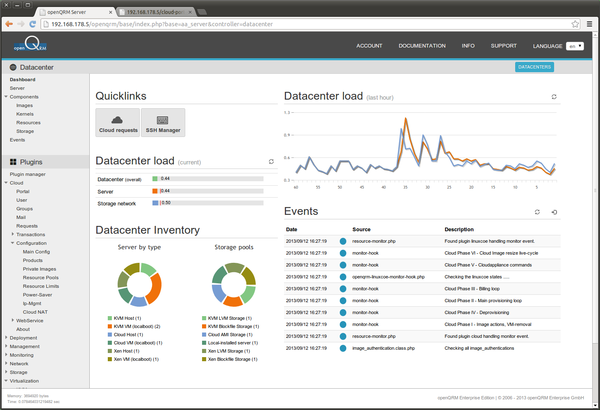The height and width of the screenshot is (410, 600).
Task: Click browser back arrow
Action: point(9,24)
